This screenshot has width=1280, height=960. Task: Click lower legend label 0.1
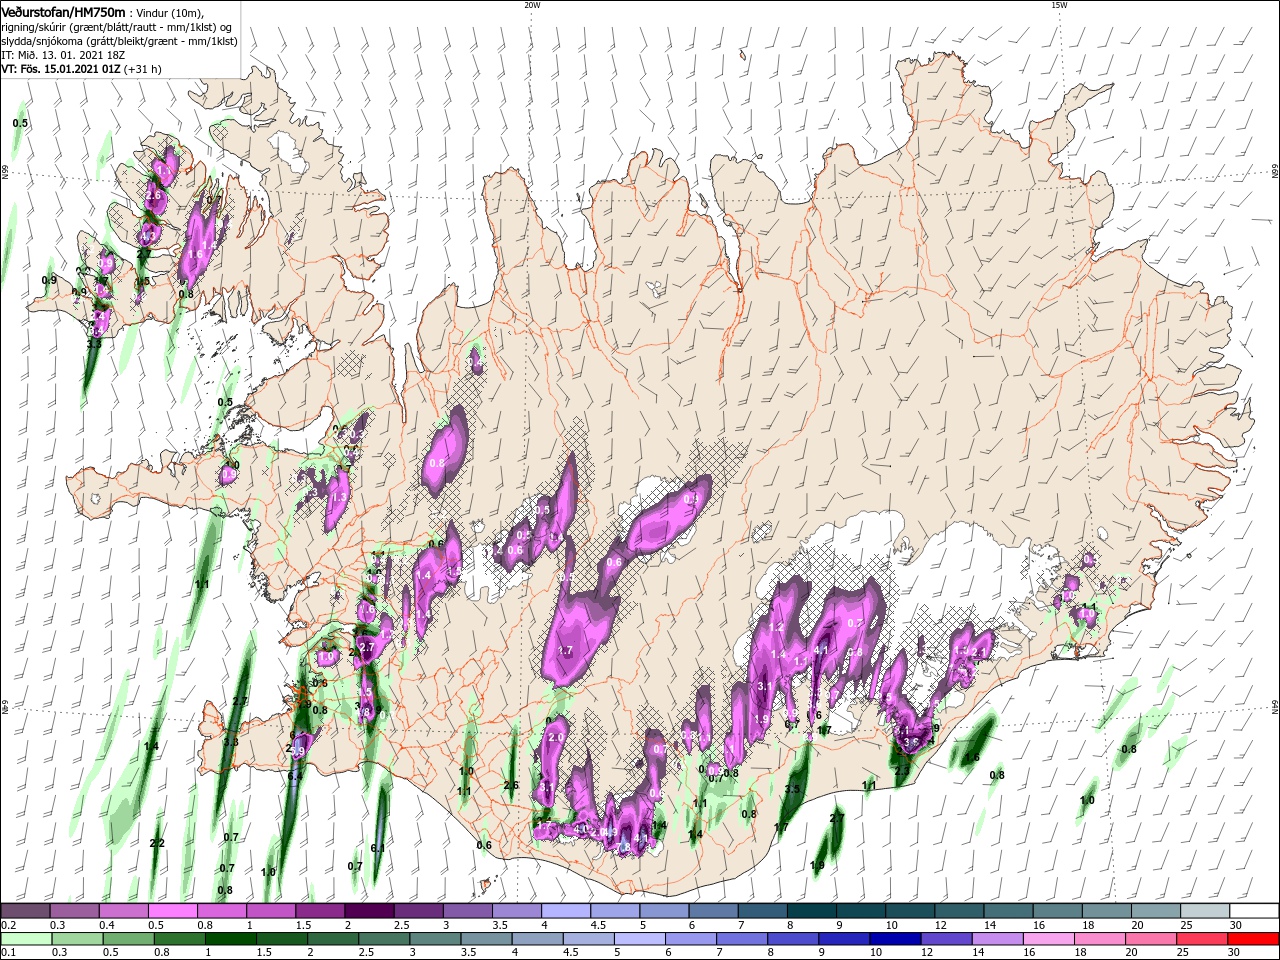coord(9,953)
